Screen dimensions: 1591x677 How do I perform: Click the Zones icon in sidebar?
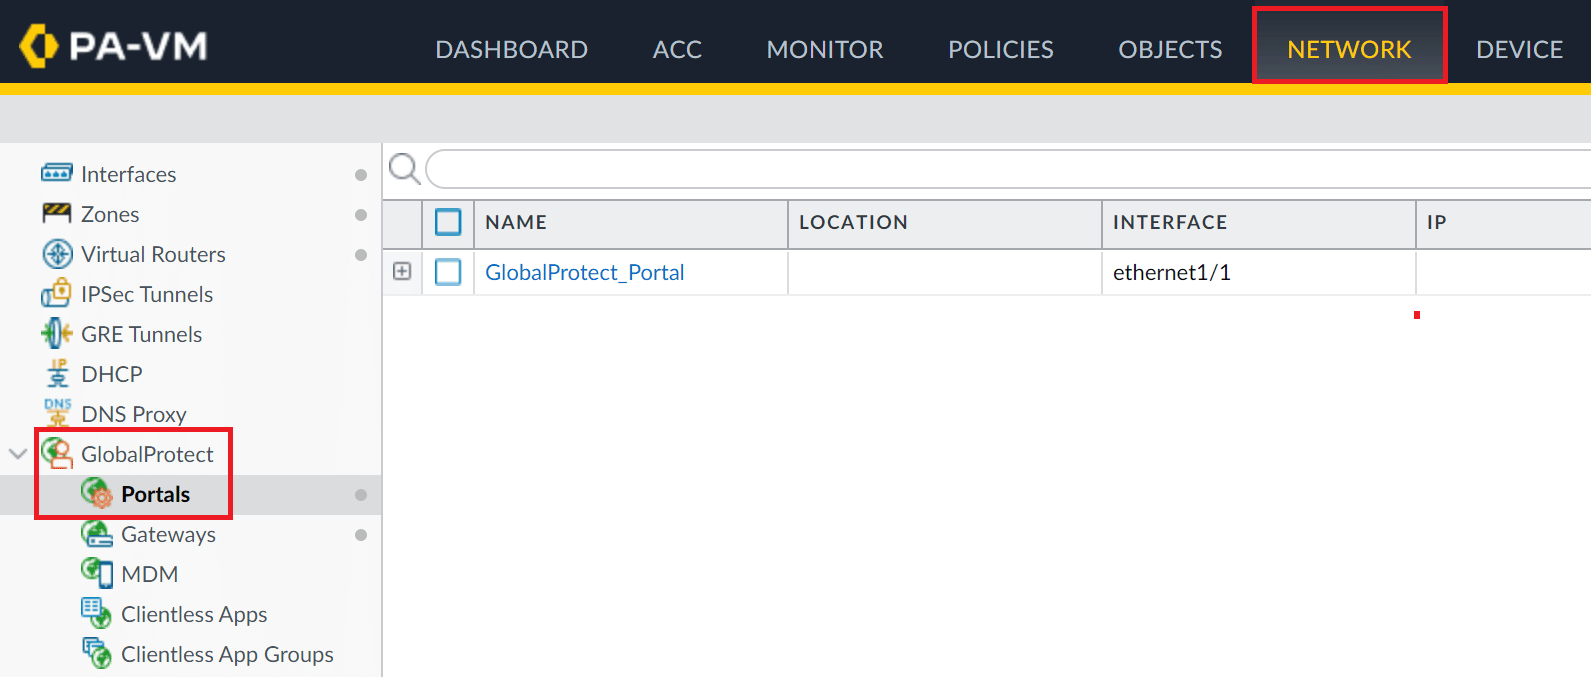[x=56, y=213]
